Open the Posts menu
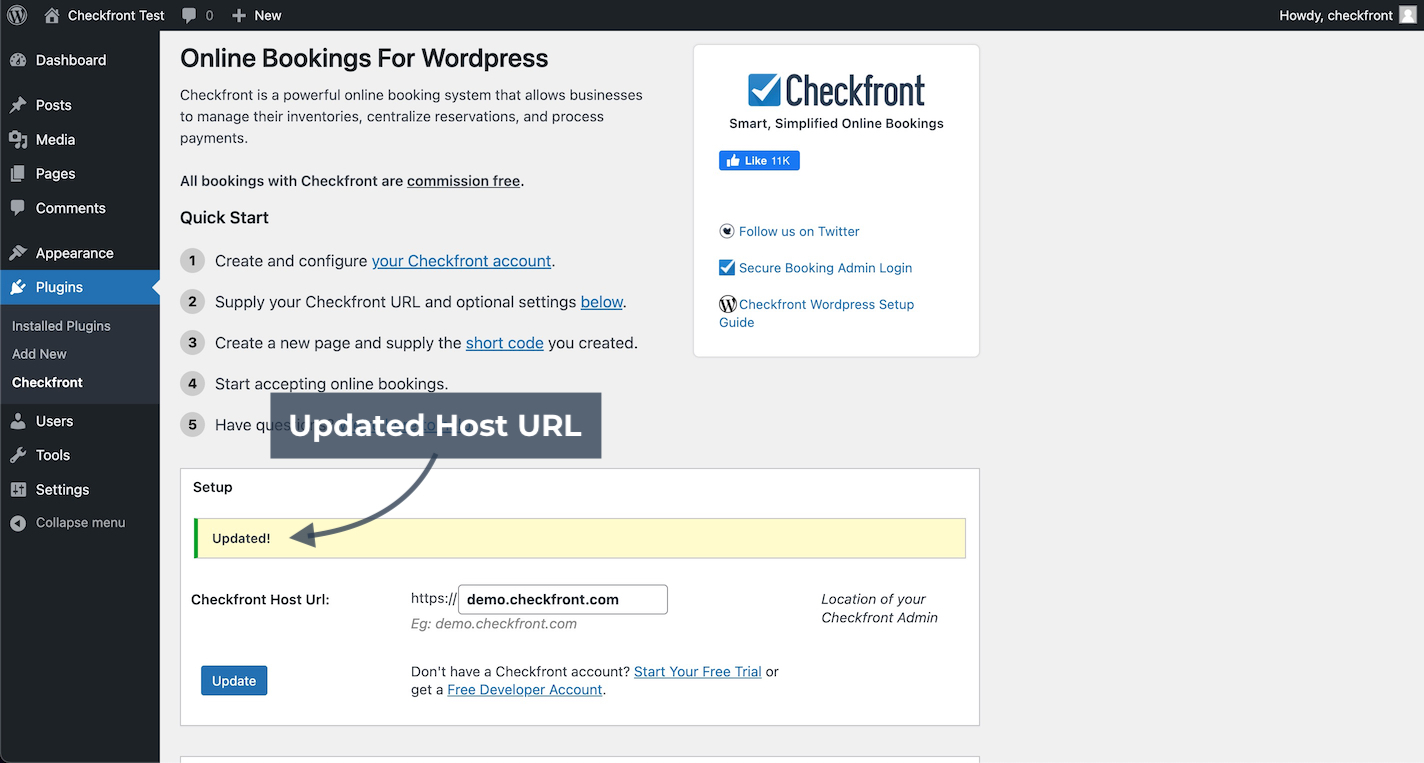 [54, 105]
